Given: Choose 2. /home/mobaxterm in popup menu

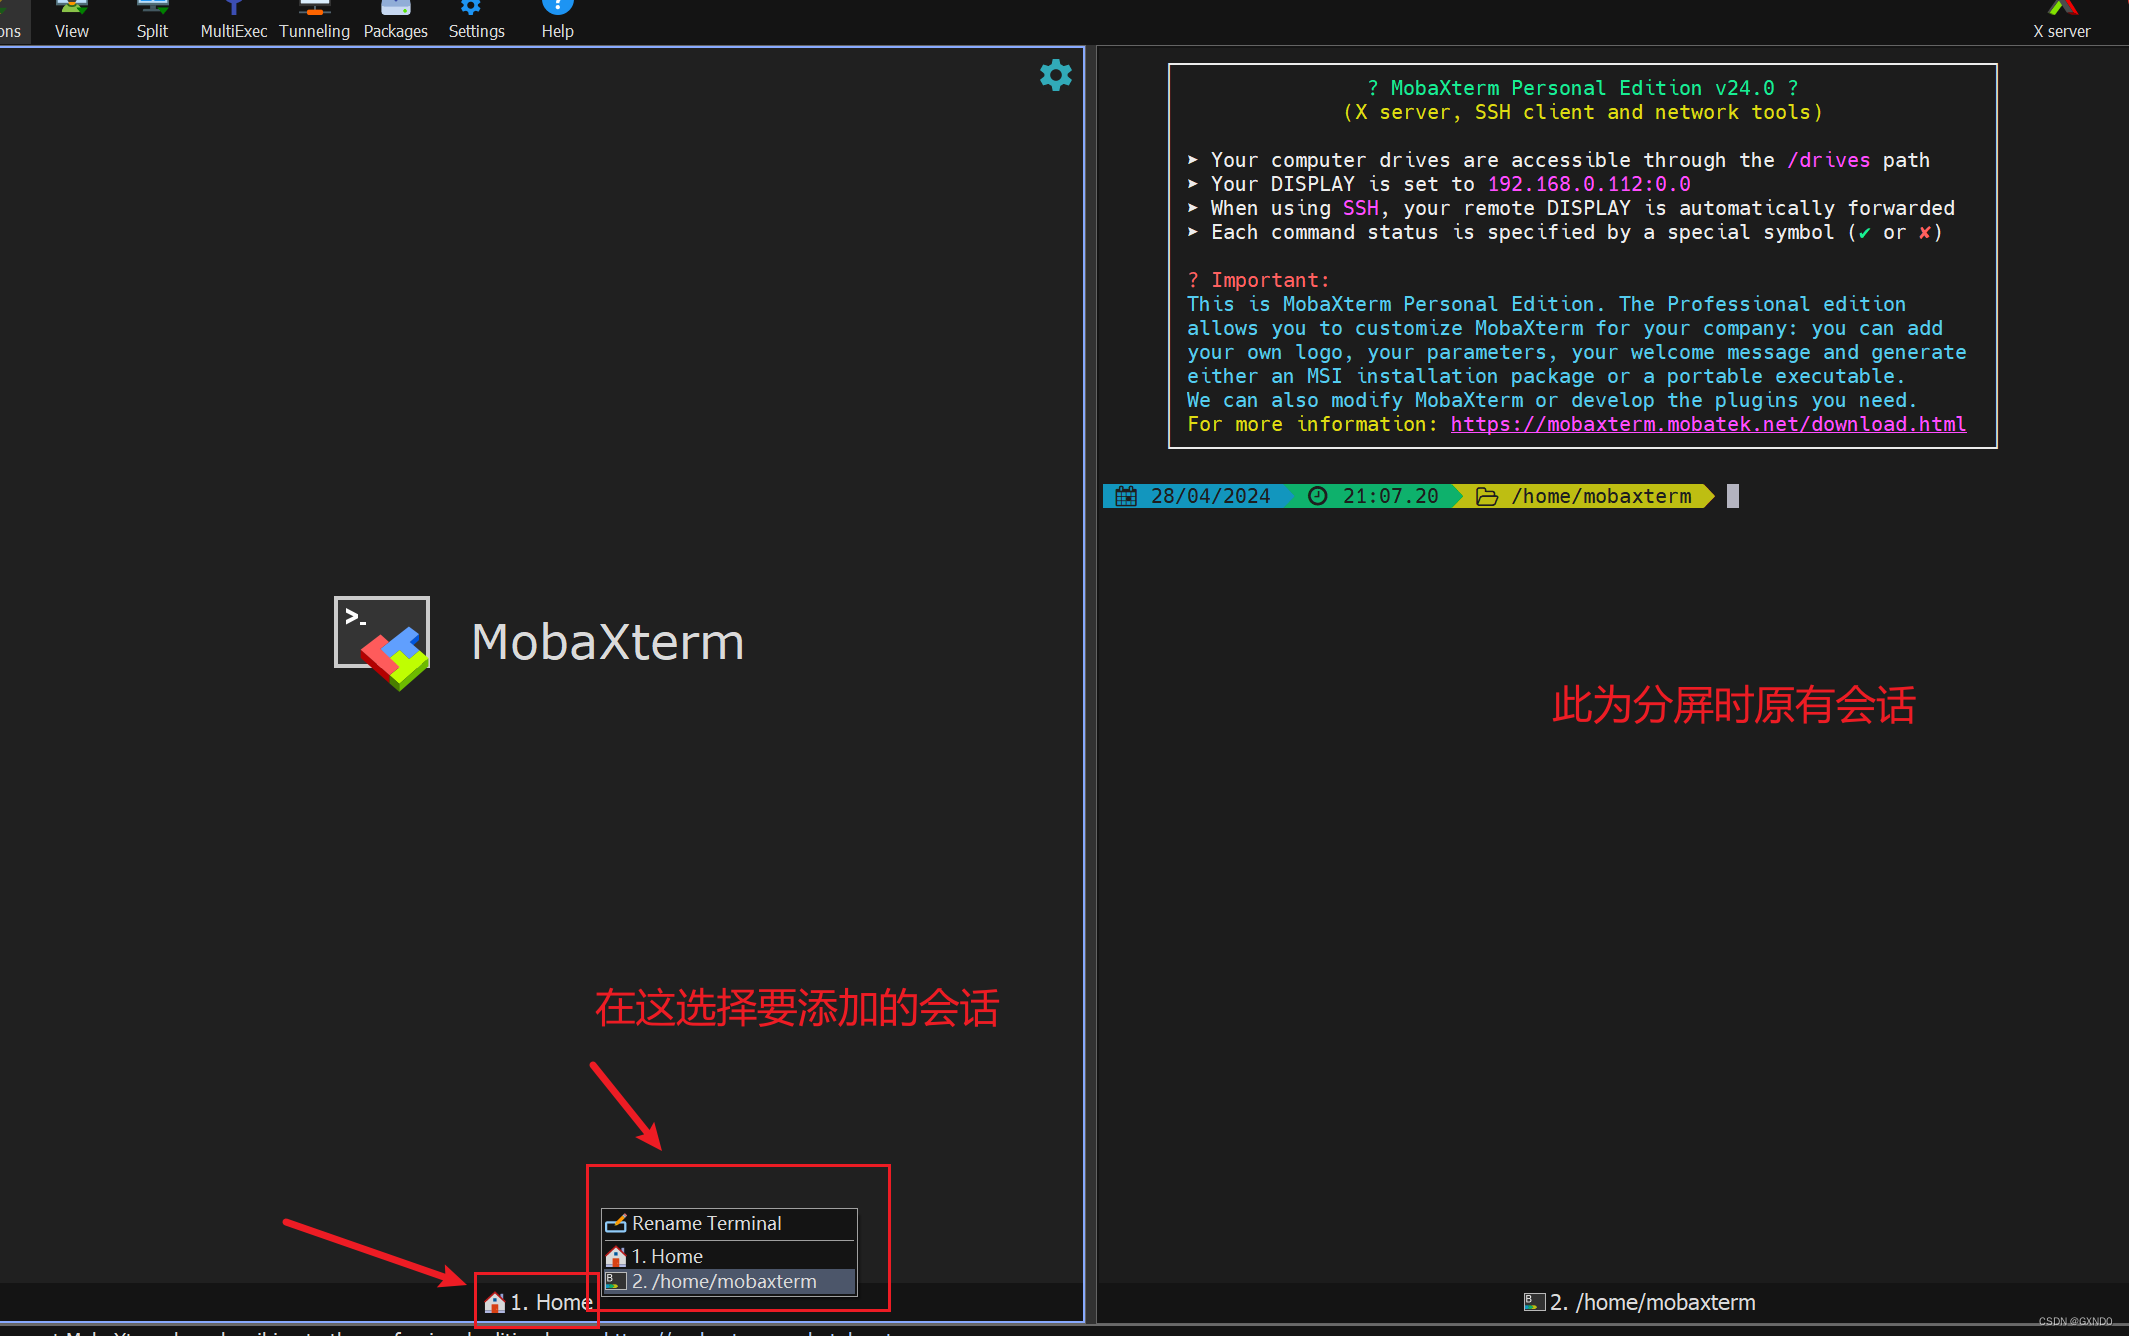Looking at the screenshot, I should click(x=724, y=1281).
